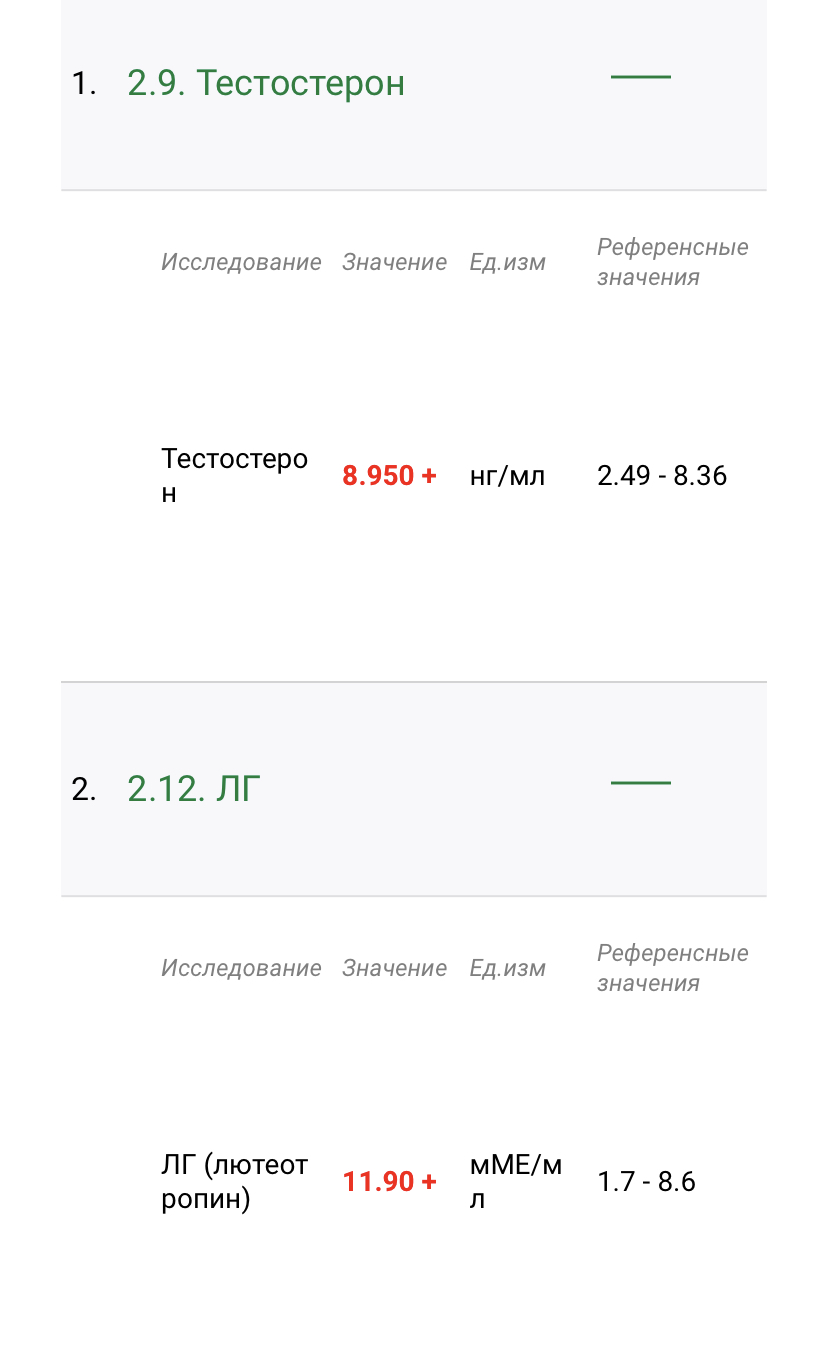Click Референсные значения header in ЛГ table
Viewport: 828px width, 1358px height.
click(x=672, y=968)
